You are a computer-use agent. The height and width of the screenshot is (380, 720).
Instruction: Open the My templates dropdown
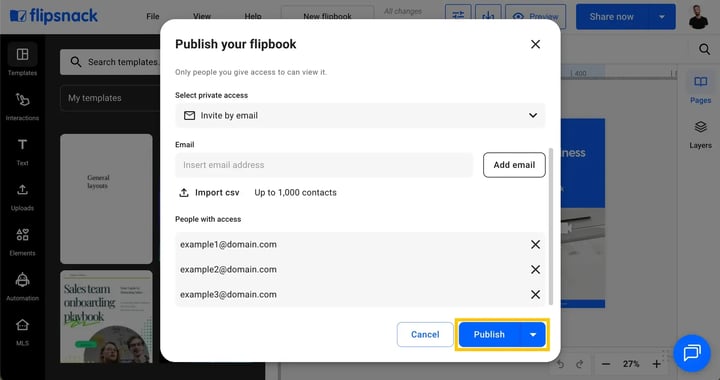[x=110, y=98]
